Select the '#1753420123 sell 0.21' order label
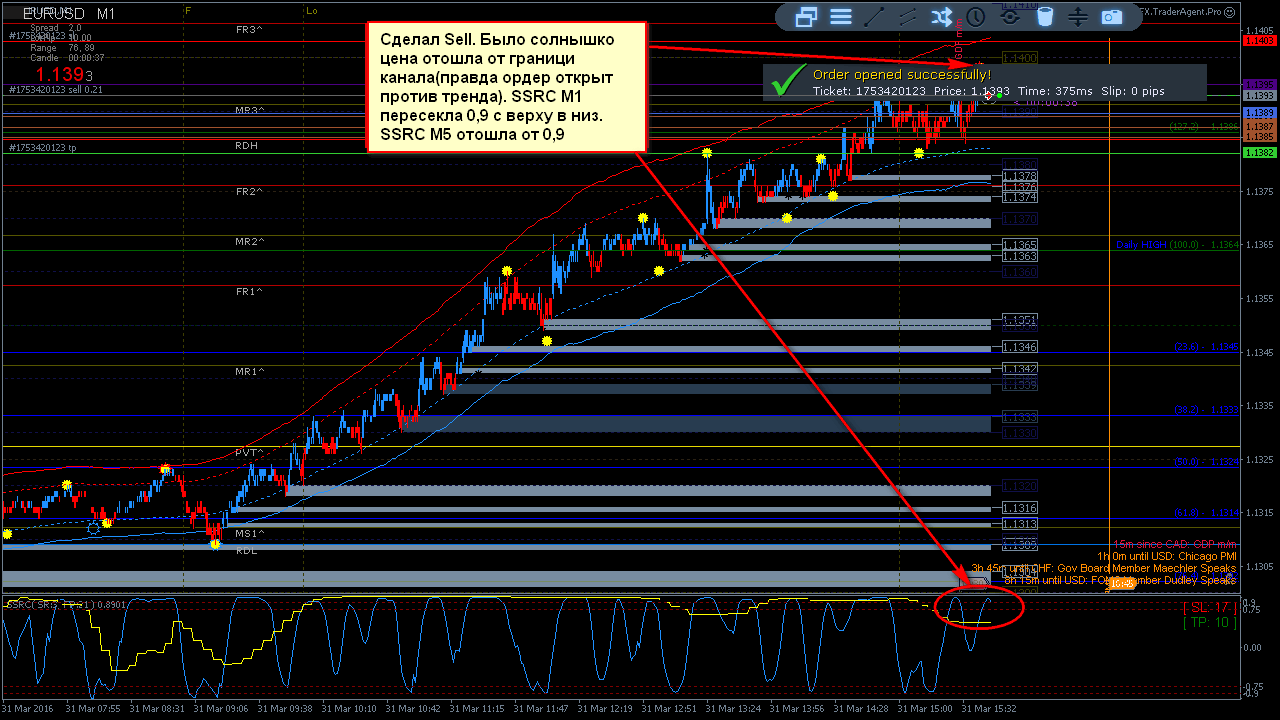Image resolution: width=1280 pixels, height=720 pixels. click(56, 90)
